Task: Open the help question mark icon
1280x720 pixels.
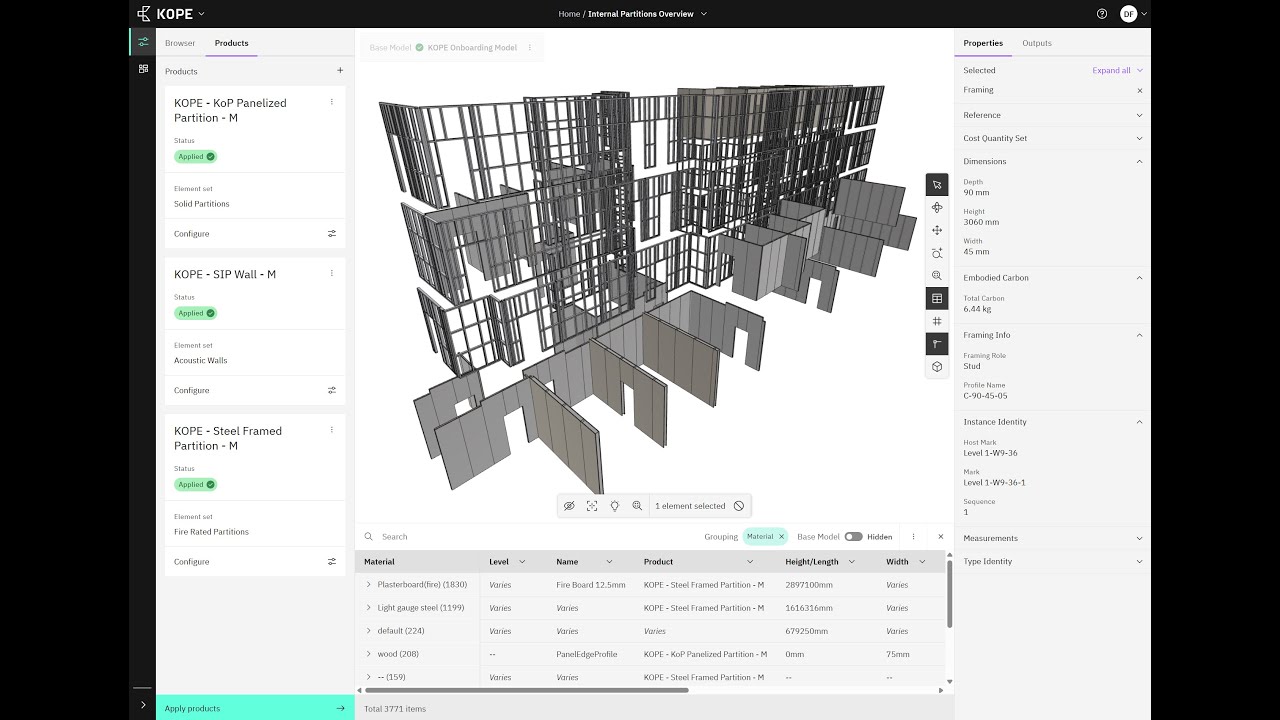Action: point(1102,14)
